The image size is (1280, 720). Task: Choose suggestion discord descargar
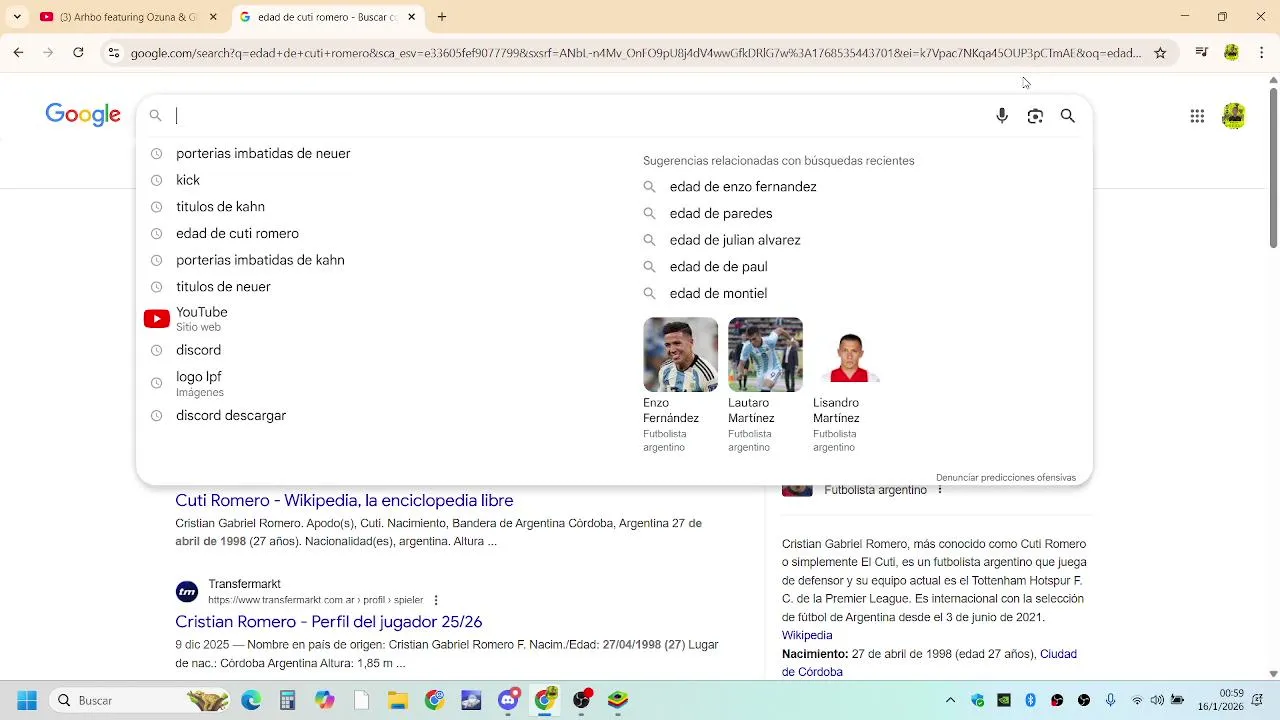[231, 415]
